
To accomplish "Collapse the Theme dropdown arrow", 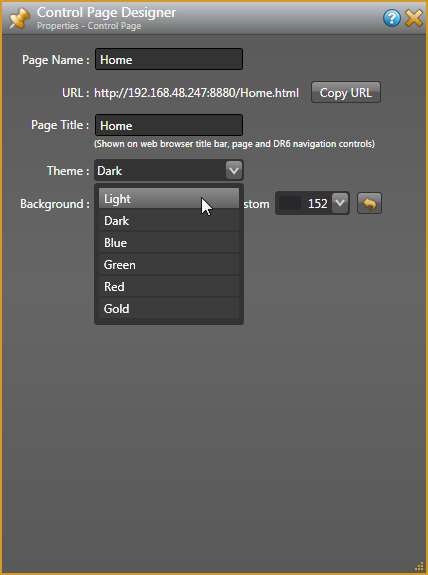I will (234, 171).
